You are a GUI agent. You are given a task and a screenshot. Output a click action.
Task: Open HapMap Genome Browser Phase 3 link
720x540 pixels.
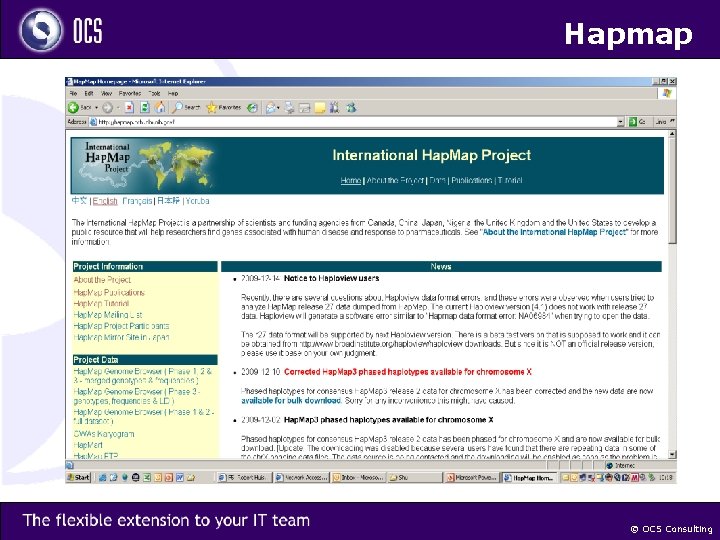[137, 396]
